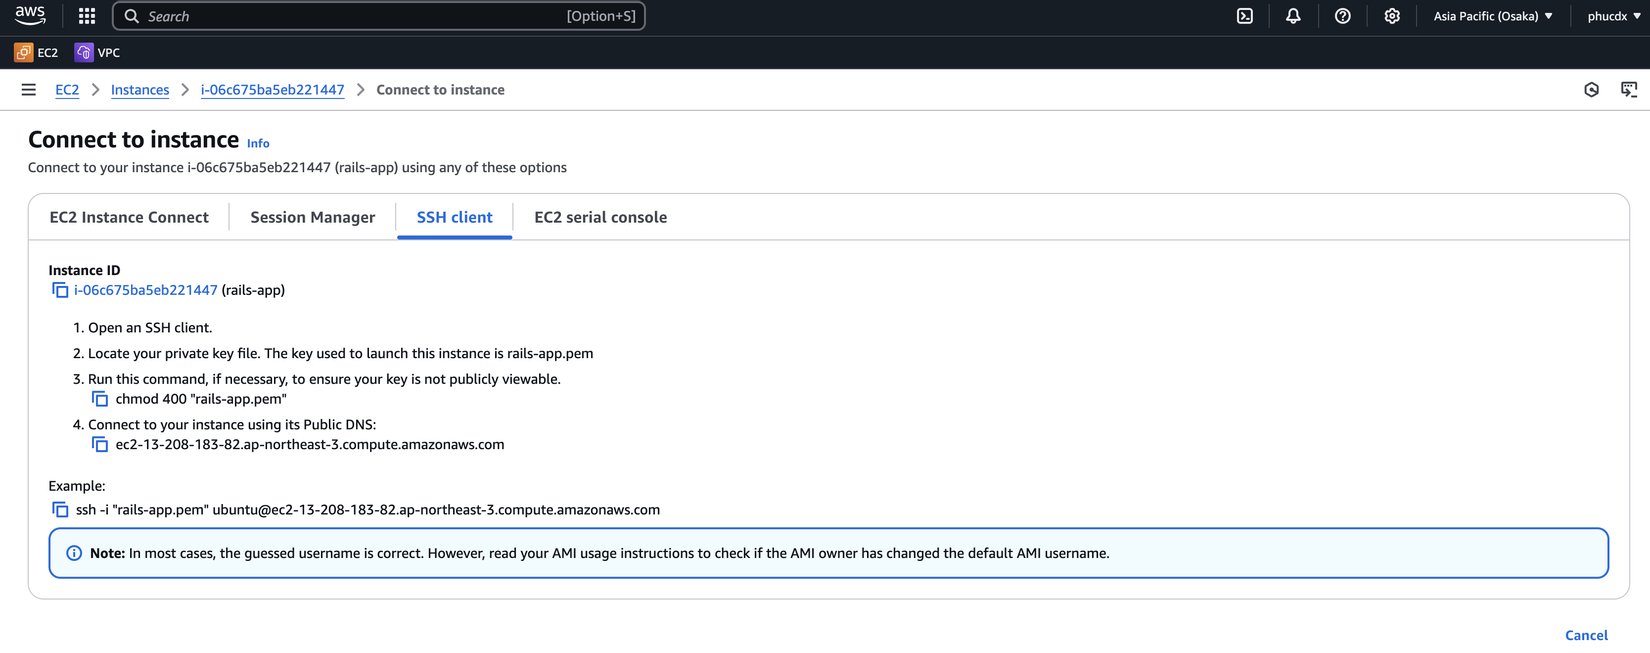Copy the example ssh command
The width and height of the screenshot is (1650, 653).
pos(60,510)
